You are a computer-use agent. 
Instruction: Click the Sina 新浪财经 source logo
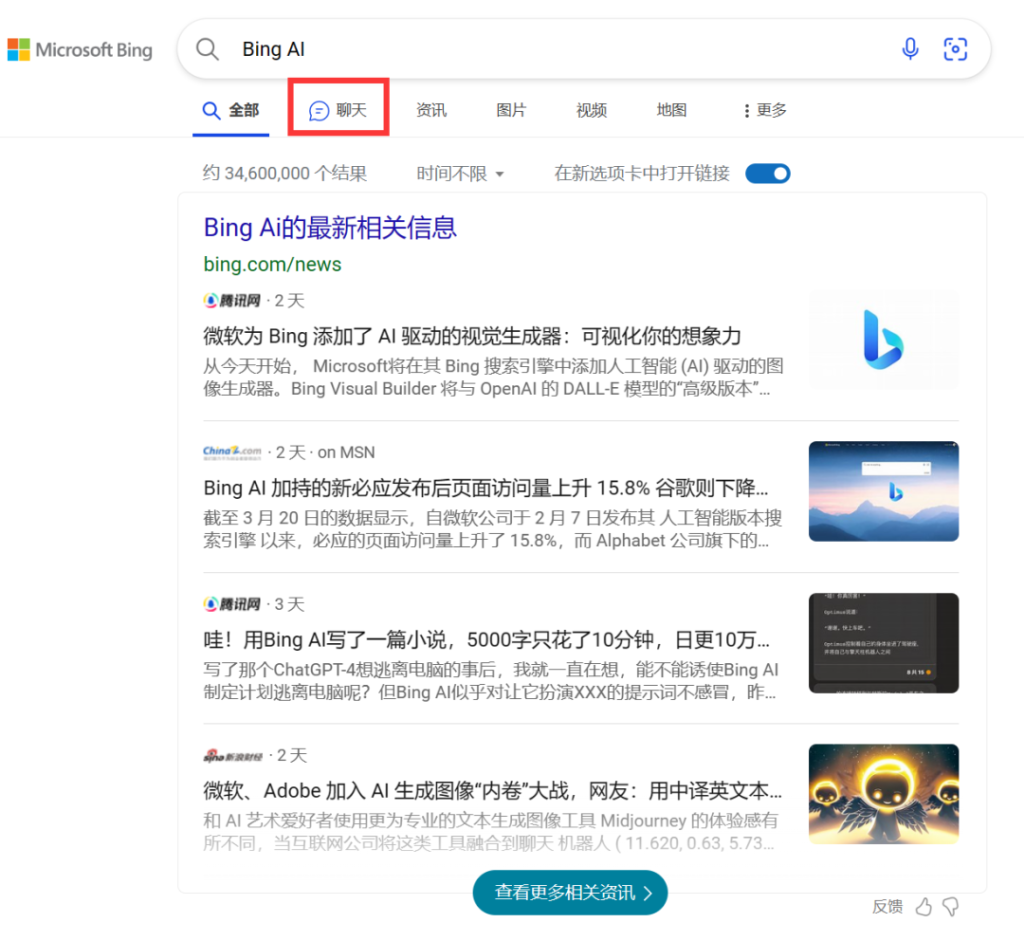pyautogui.click(x=232, y=756)
